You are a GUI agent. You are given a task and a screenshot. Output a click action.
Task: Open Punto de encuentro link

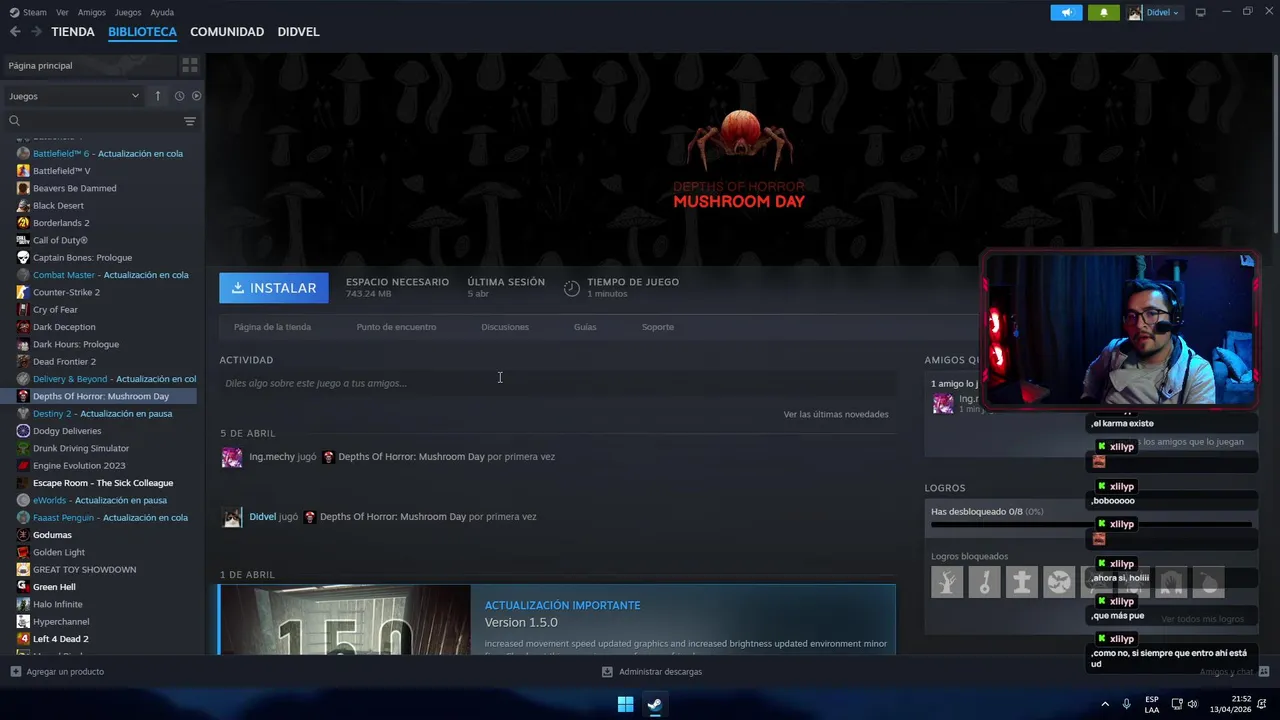(396, 327)
